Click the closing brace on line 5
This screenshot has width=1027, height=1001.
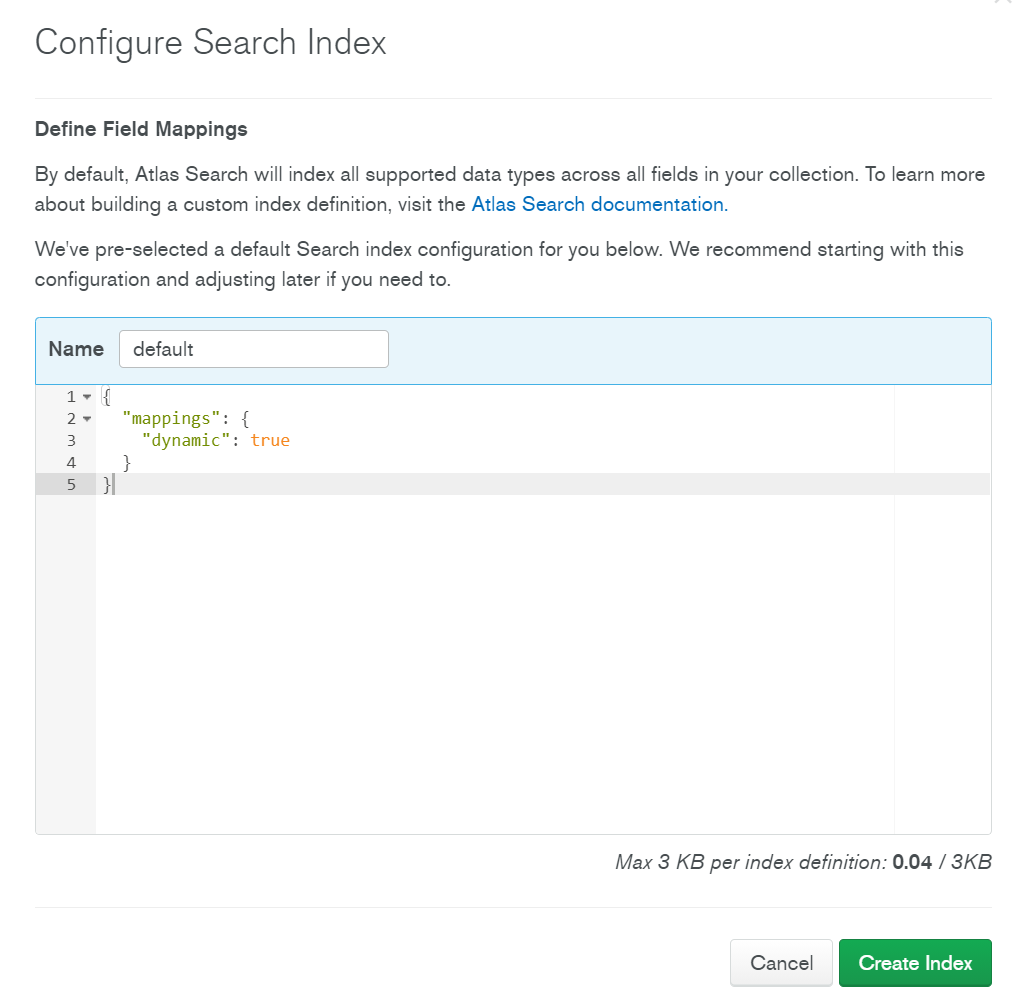point(107,484)
